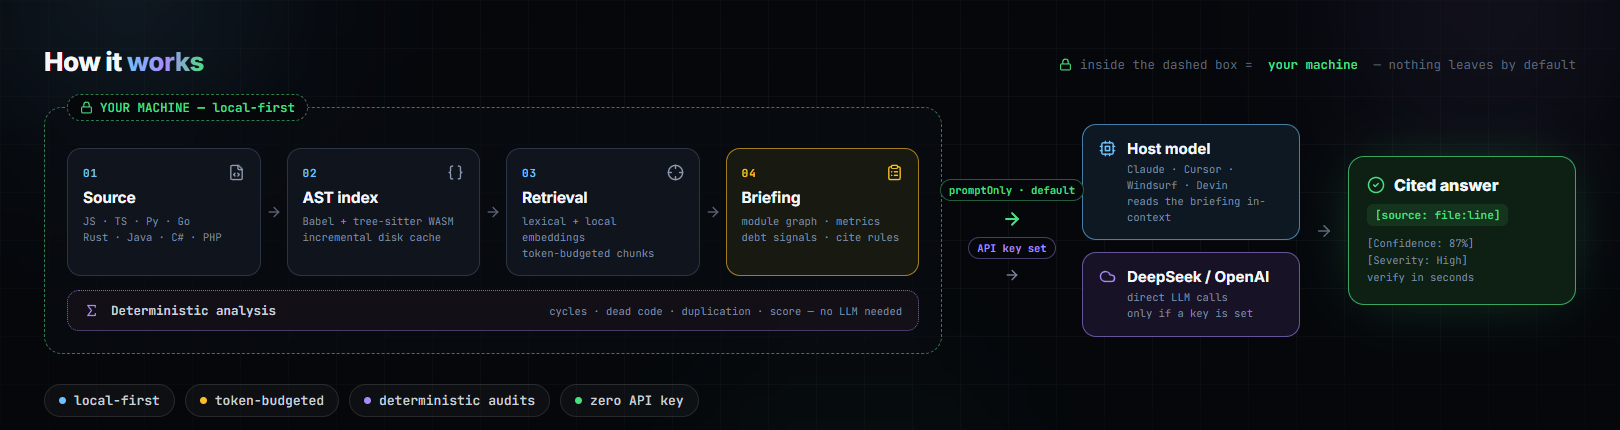1620x430 pixels.
Task: Click the lock icon in YOUR MACHINE badge
Action: click(x=86, y=107)
